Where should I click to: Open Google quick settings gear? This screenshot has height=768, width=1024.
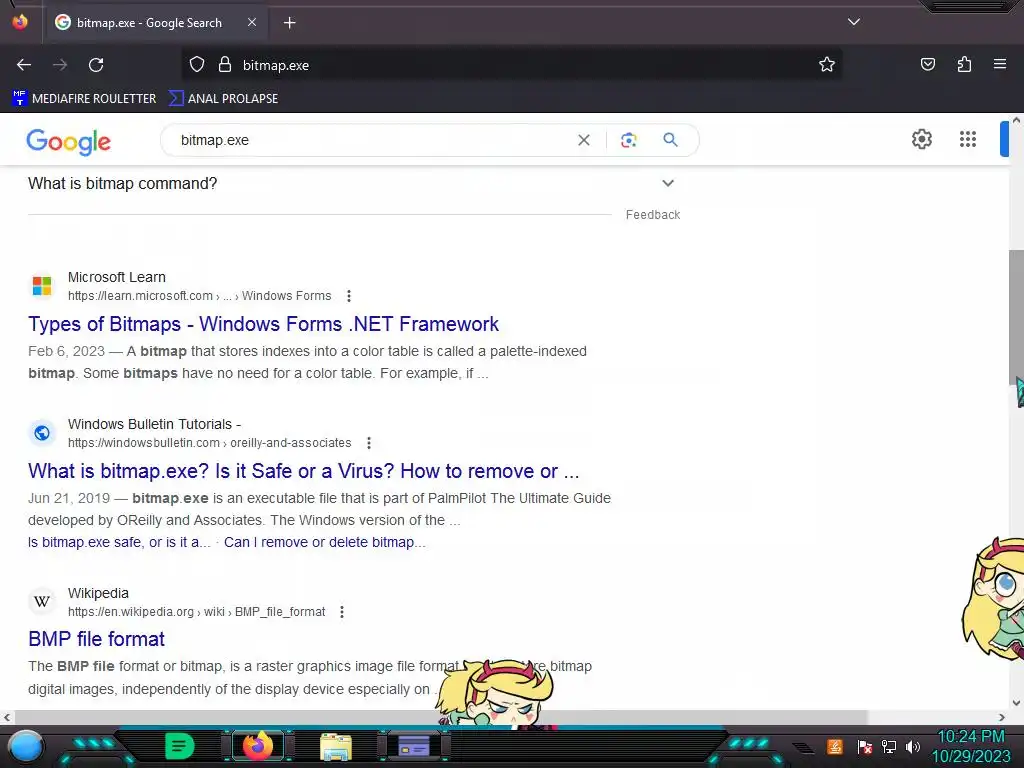(x=921, y=139)
